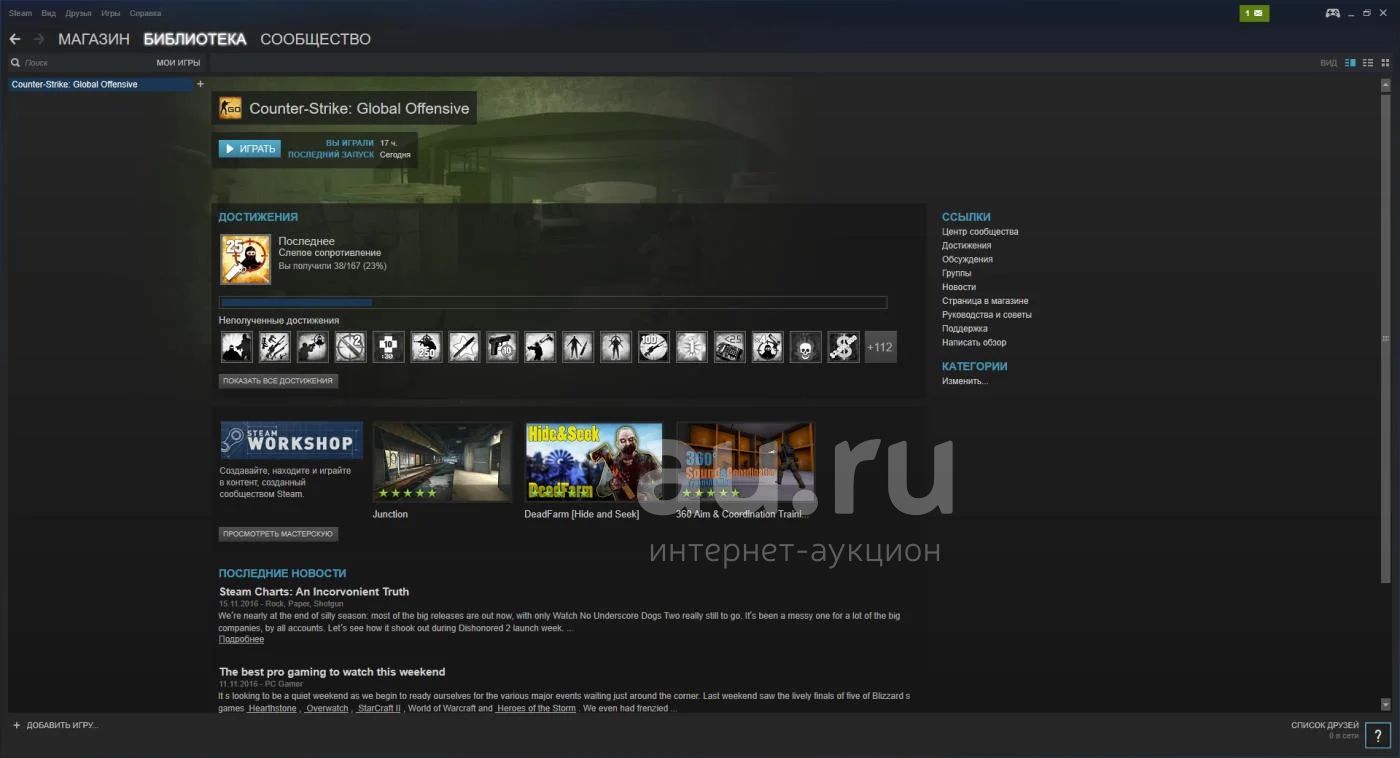Open the 'Справка' menu
This screenshot has height=758, width=1400.
click(145, 13)
